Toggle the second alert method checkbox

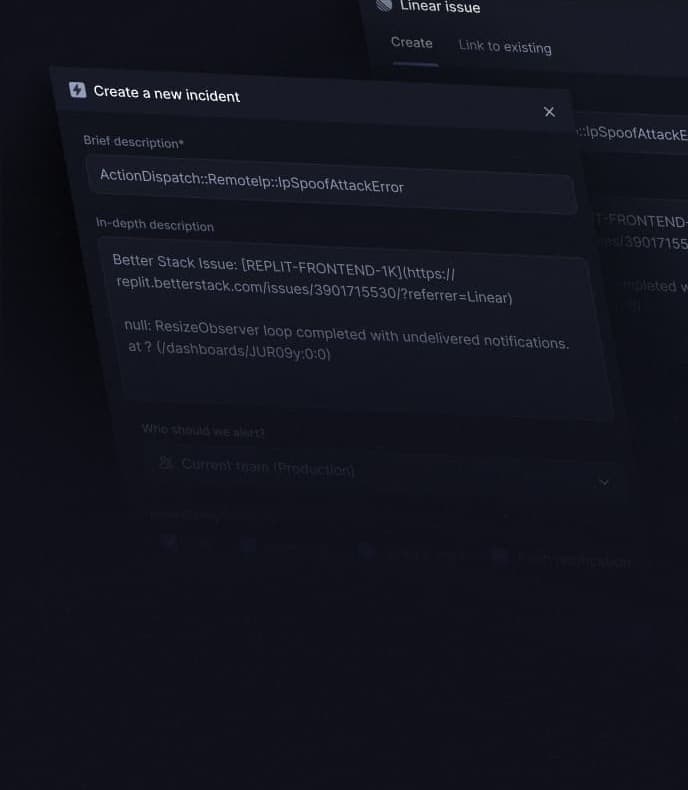coord(248,545)
